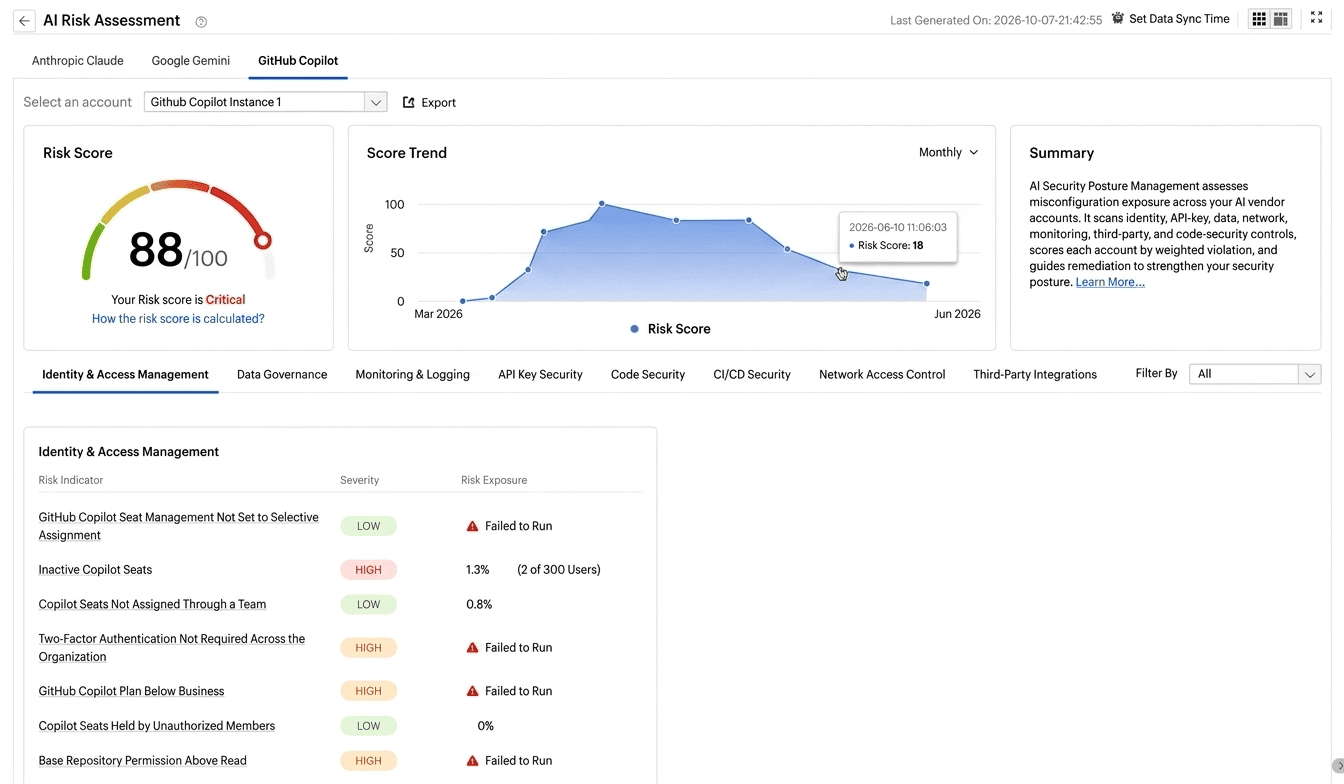Click the Export icon

tap(408, 102)
